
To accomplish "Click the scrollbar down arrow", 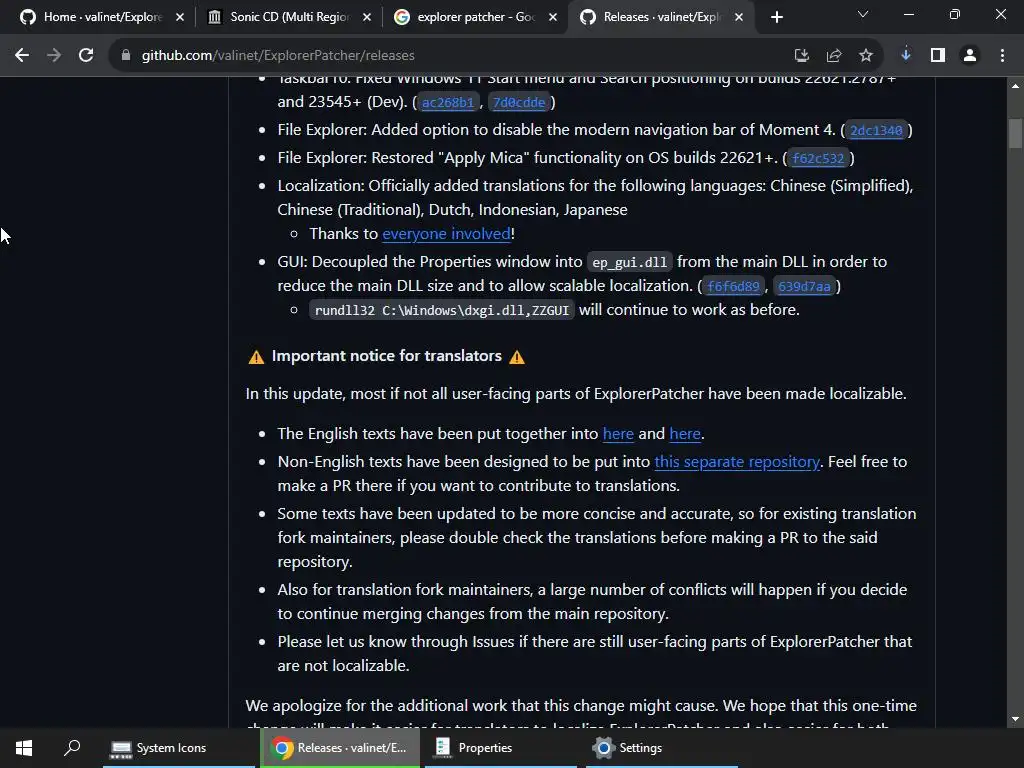I will tap(1015, 719).
